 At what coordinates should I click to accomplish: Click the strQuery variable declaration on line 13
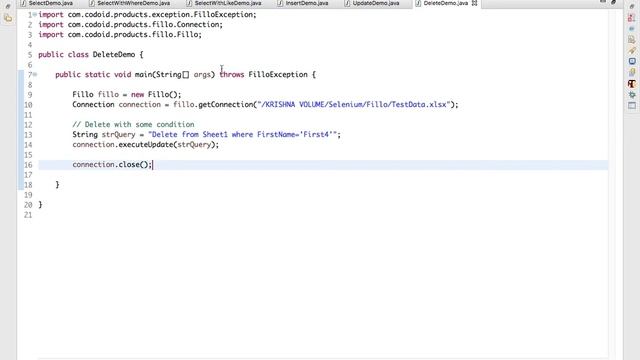(x=118, y=135)
